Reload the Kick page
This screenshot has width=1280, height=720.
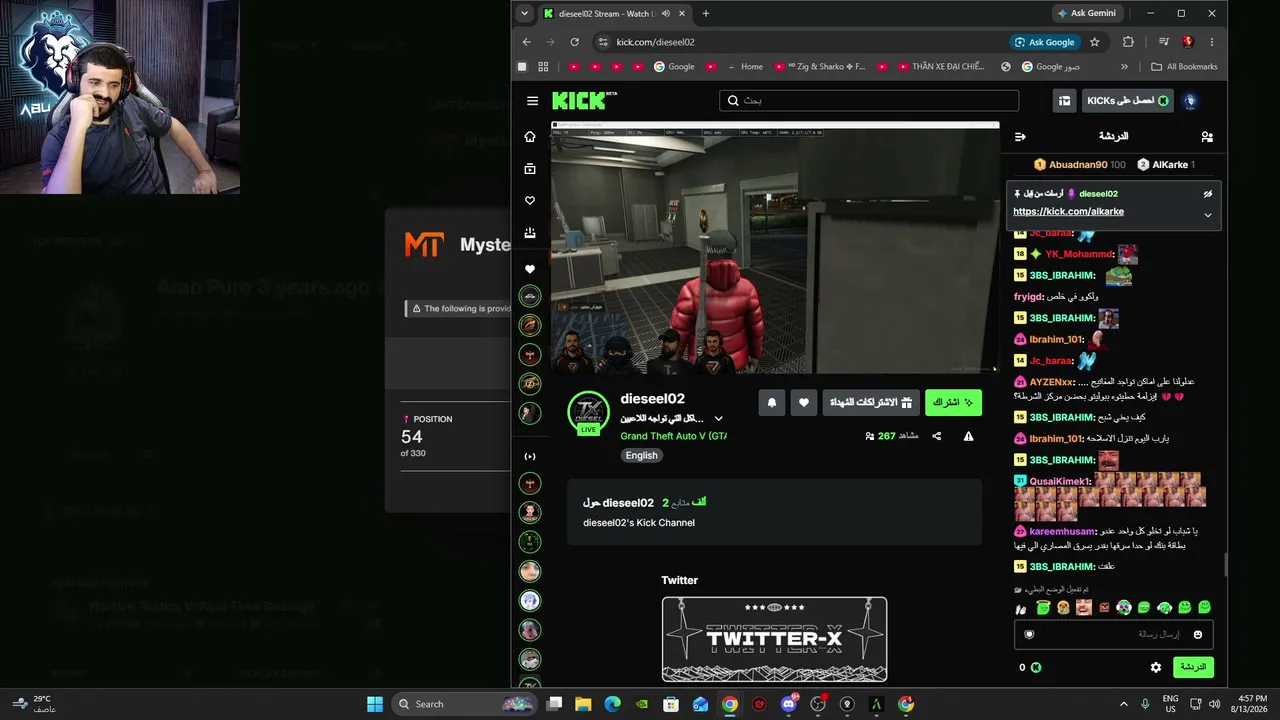pos(574,42)
